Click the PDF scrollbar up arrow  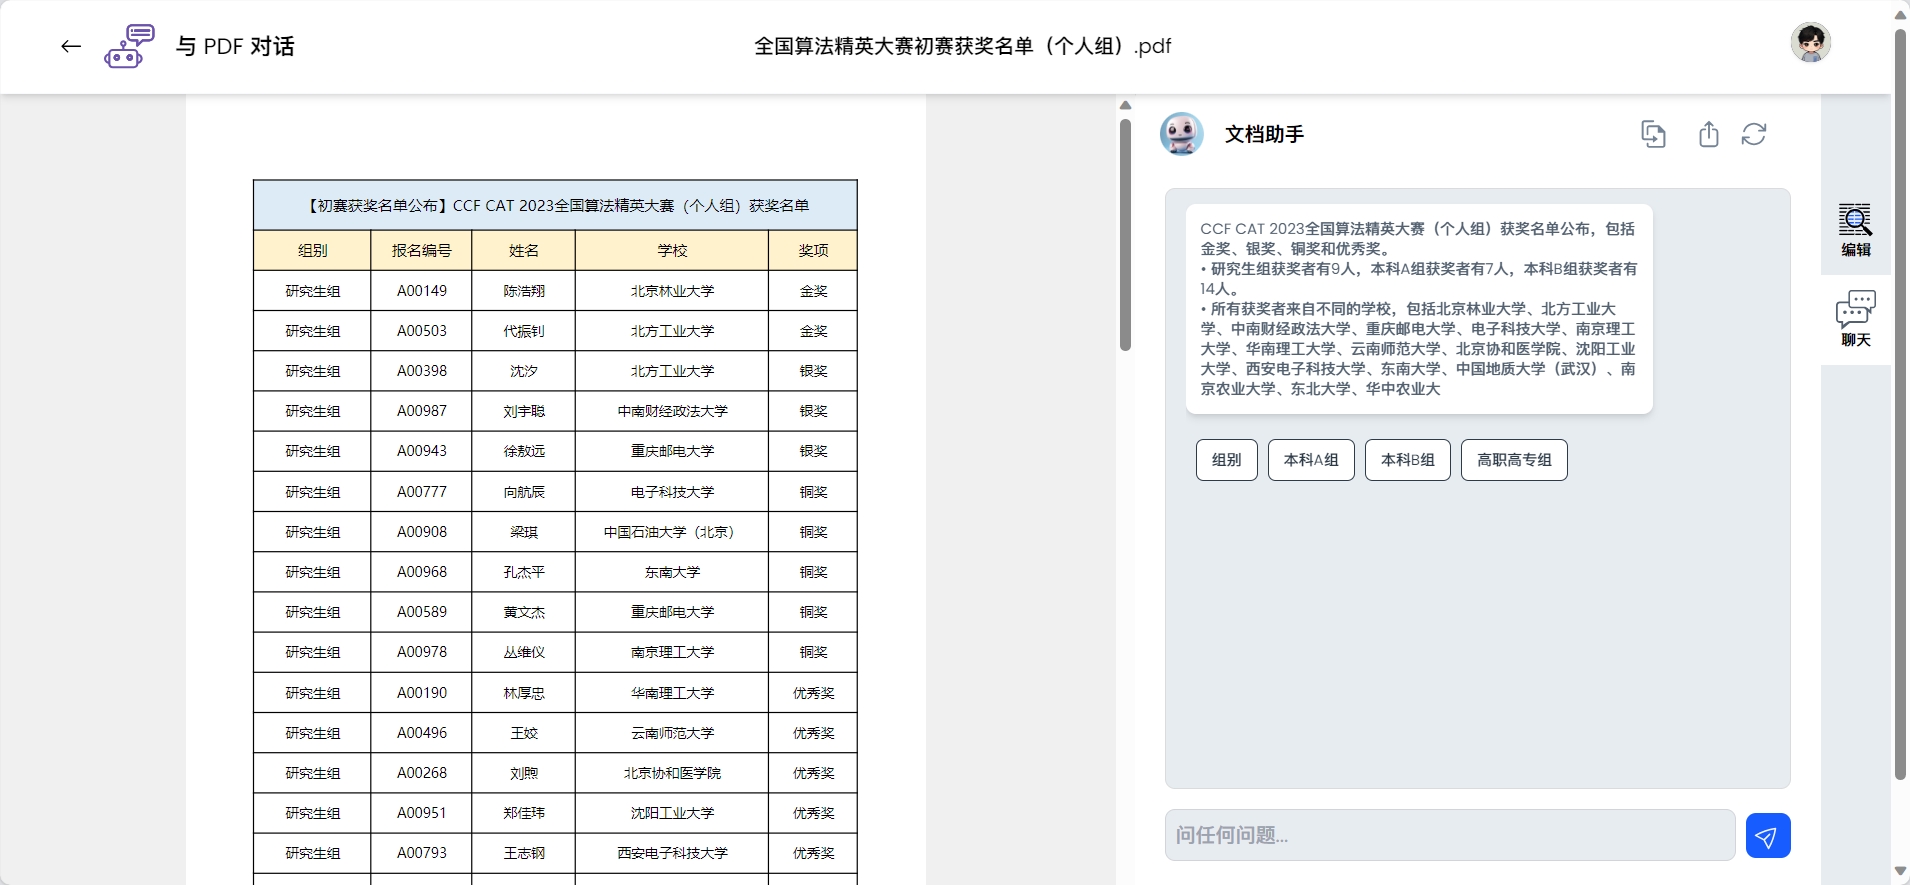pos(1125,105)
